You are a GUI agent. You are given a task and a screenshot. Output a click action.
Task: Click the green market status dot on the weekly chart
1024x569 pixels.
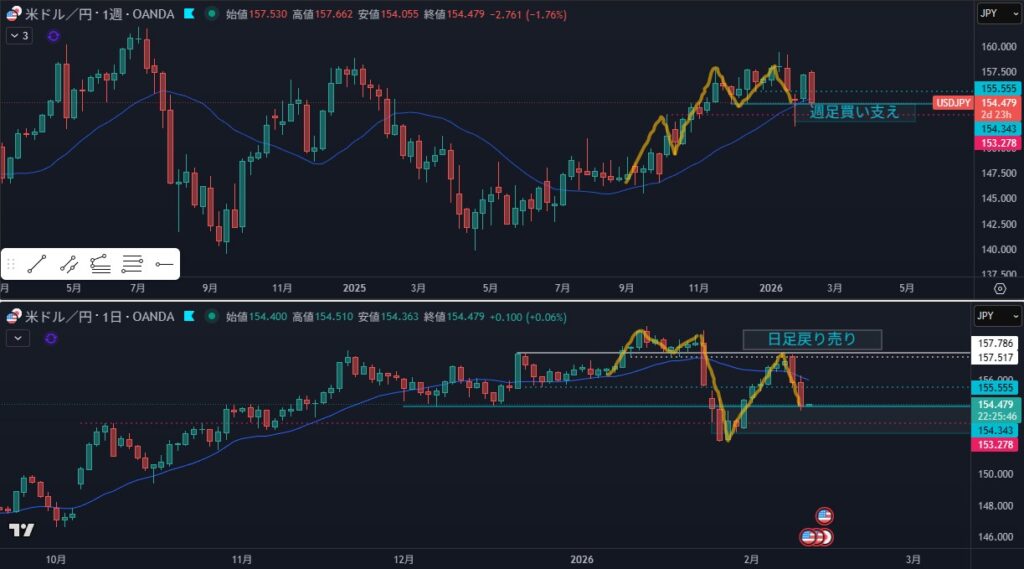(x=210, y=14)
